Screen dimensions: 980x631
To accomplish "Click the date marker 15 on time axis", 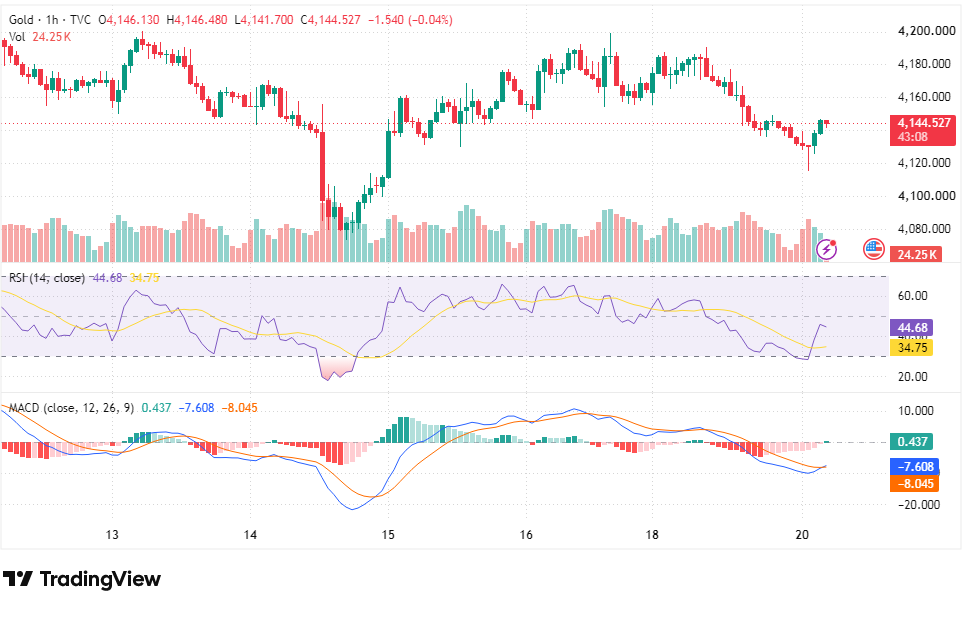I will [x=388, y=535].
